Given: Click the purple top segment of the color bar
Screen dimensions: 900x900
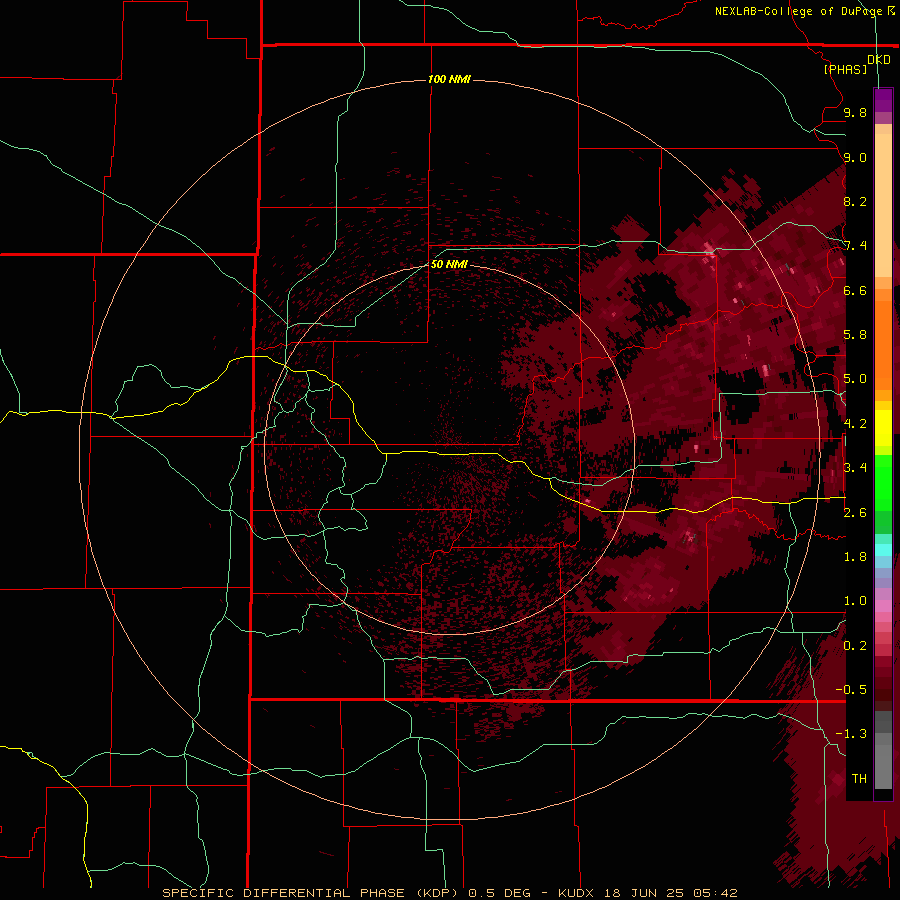Looking at the screenshot, I should coord(883,101).
